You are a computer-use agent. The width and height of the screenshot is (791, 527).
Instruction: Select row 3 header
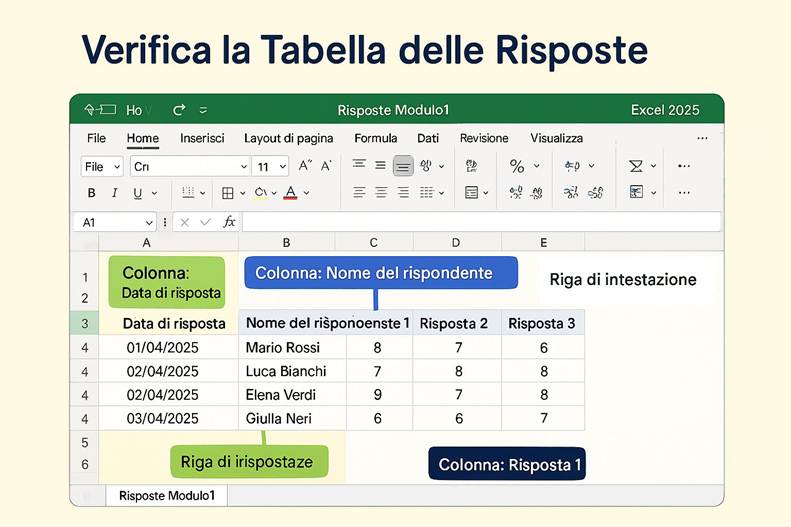coord(84,323)
